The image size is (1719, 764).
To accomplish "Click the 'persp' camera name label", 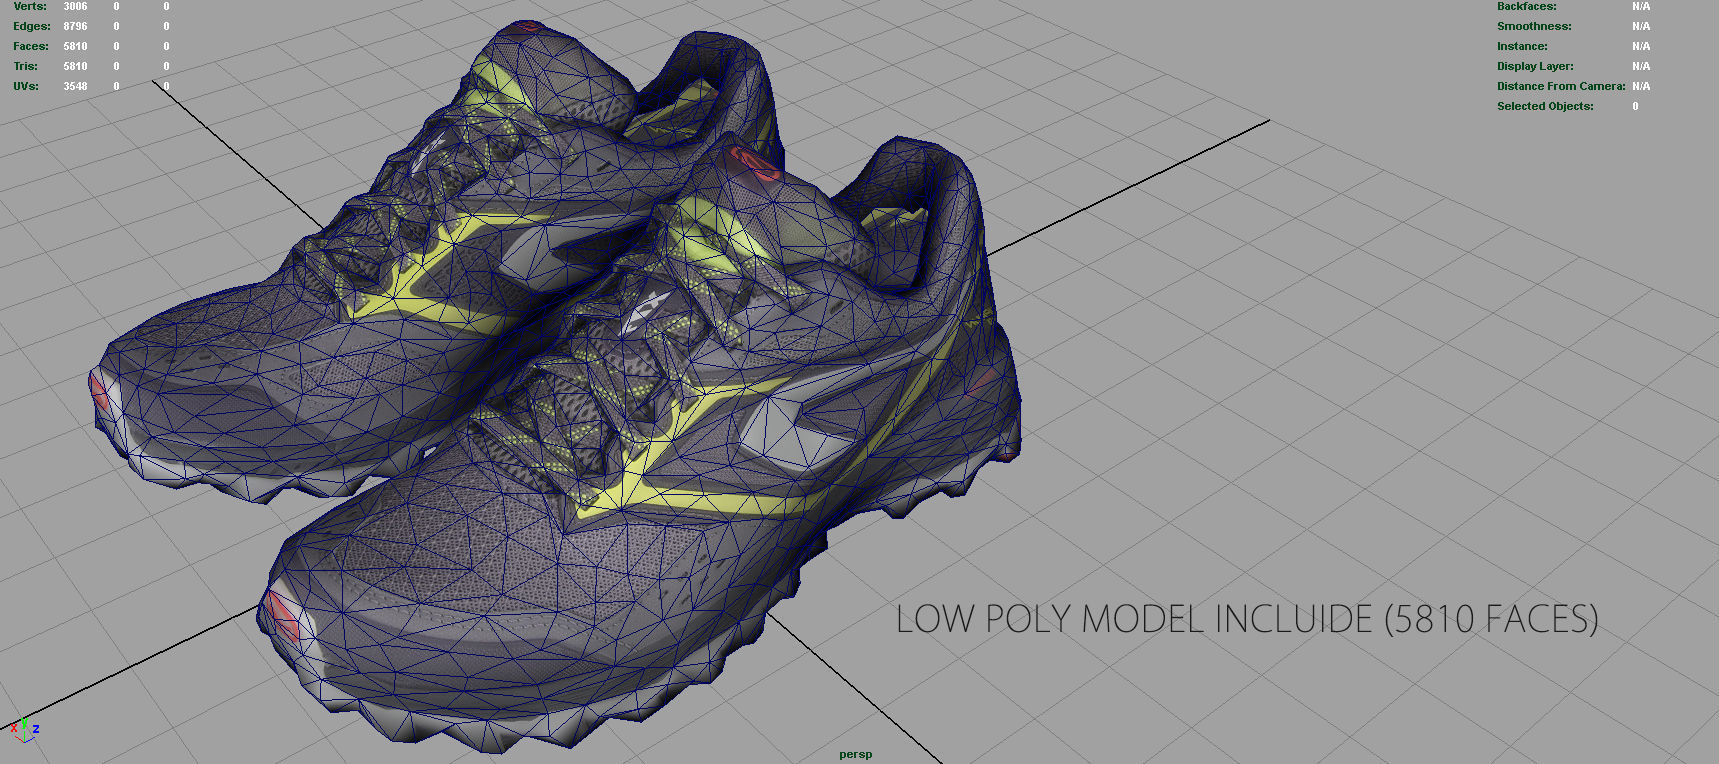I will coord(855,754).
